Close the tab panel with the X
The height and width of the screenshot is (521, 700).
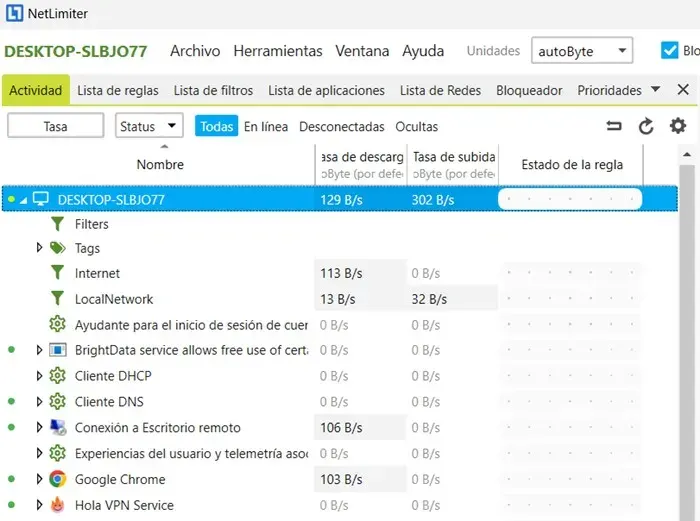tap(683, 89)
